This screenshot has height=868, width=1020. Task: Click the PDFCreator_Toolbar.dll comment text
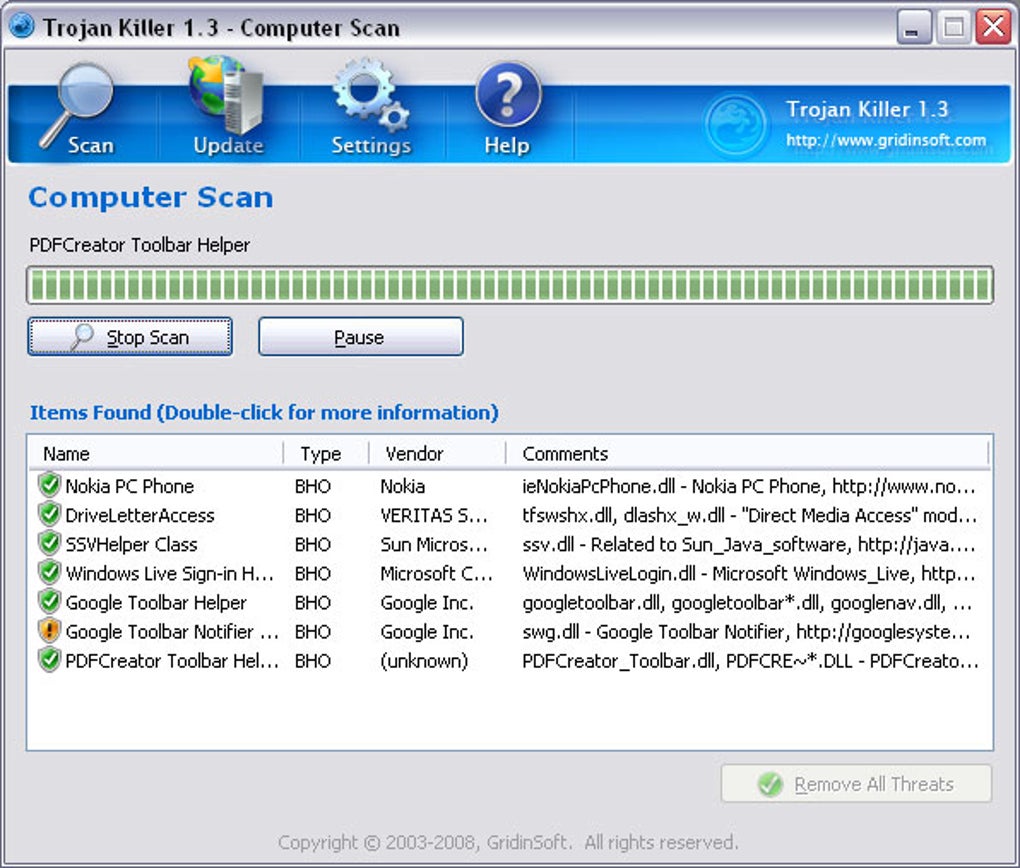coord(750,660)
